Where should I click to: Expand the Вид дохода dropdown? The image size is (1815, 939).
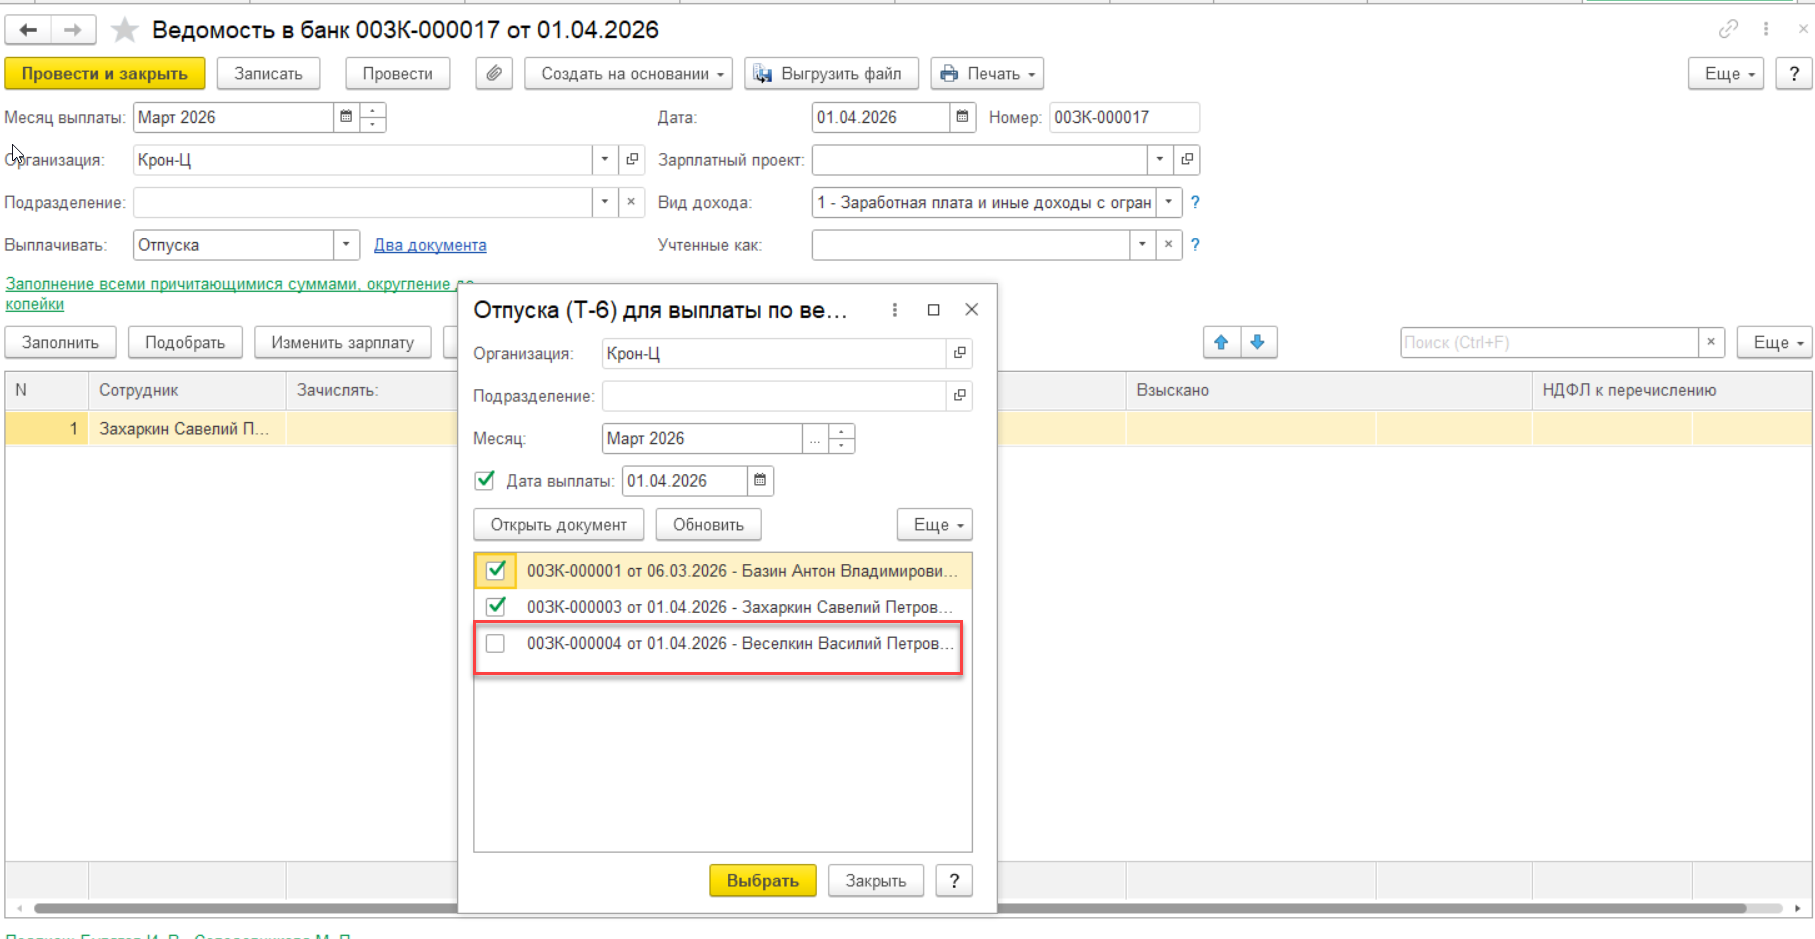pyautogui.click(x=1169, y=202)
